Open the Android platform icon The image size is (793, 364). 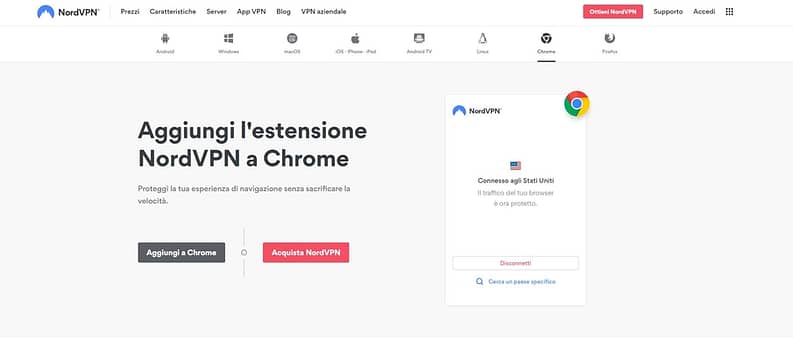pos(165,38)
